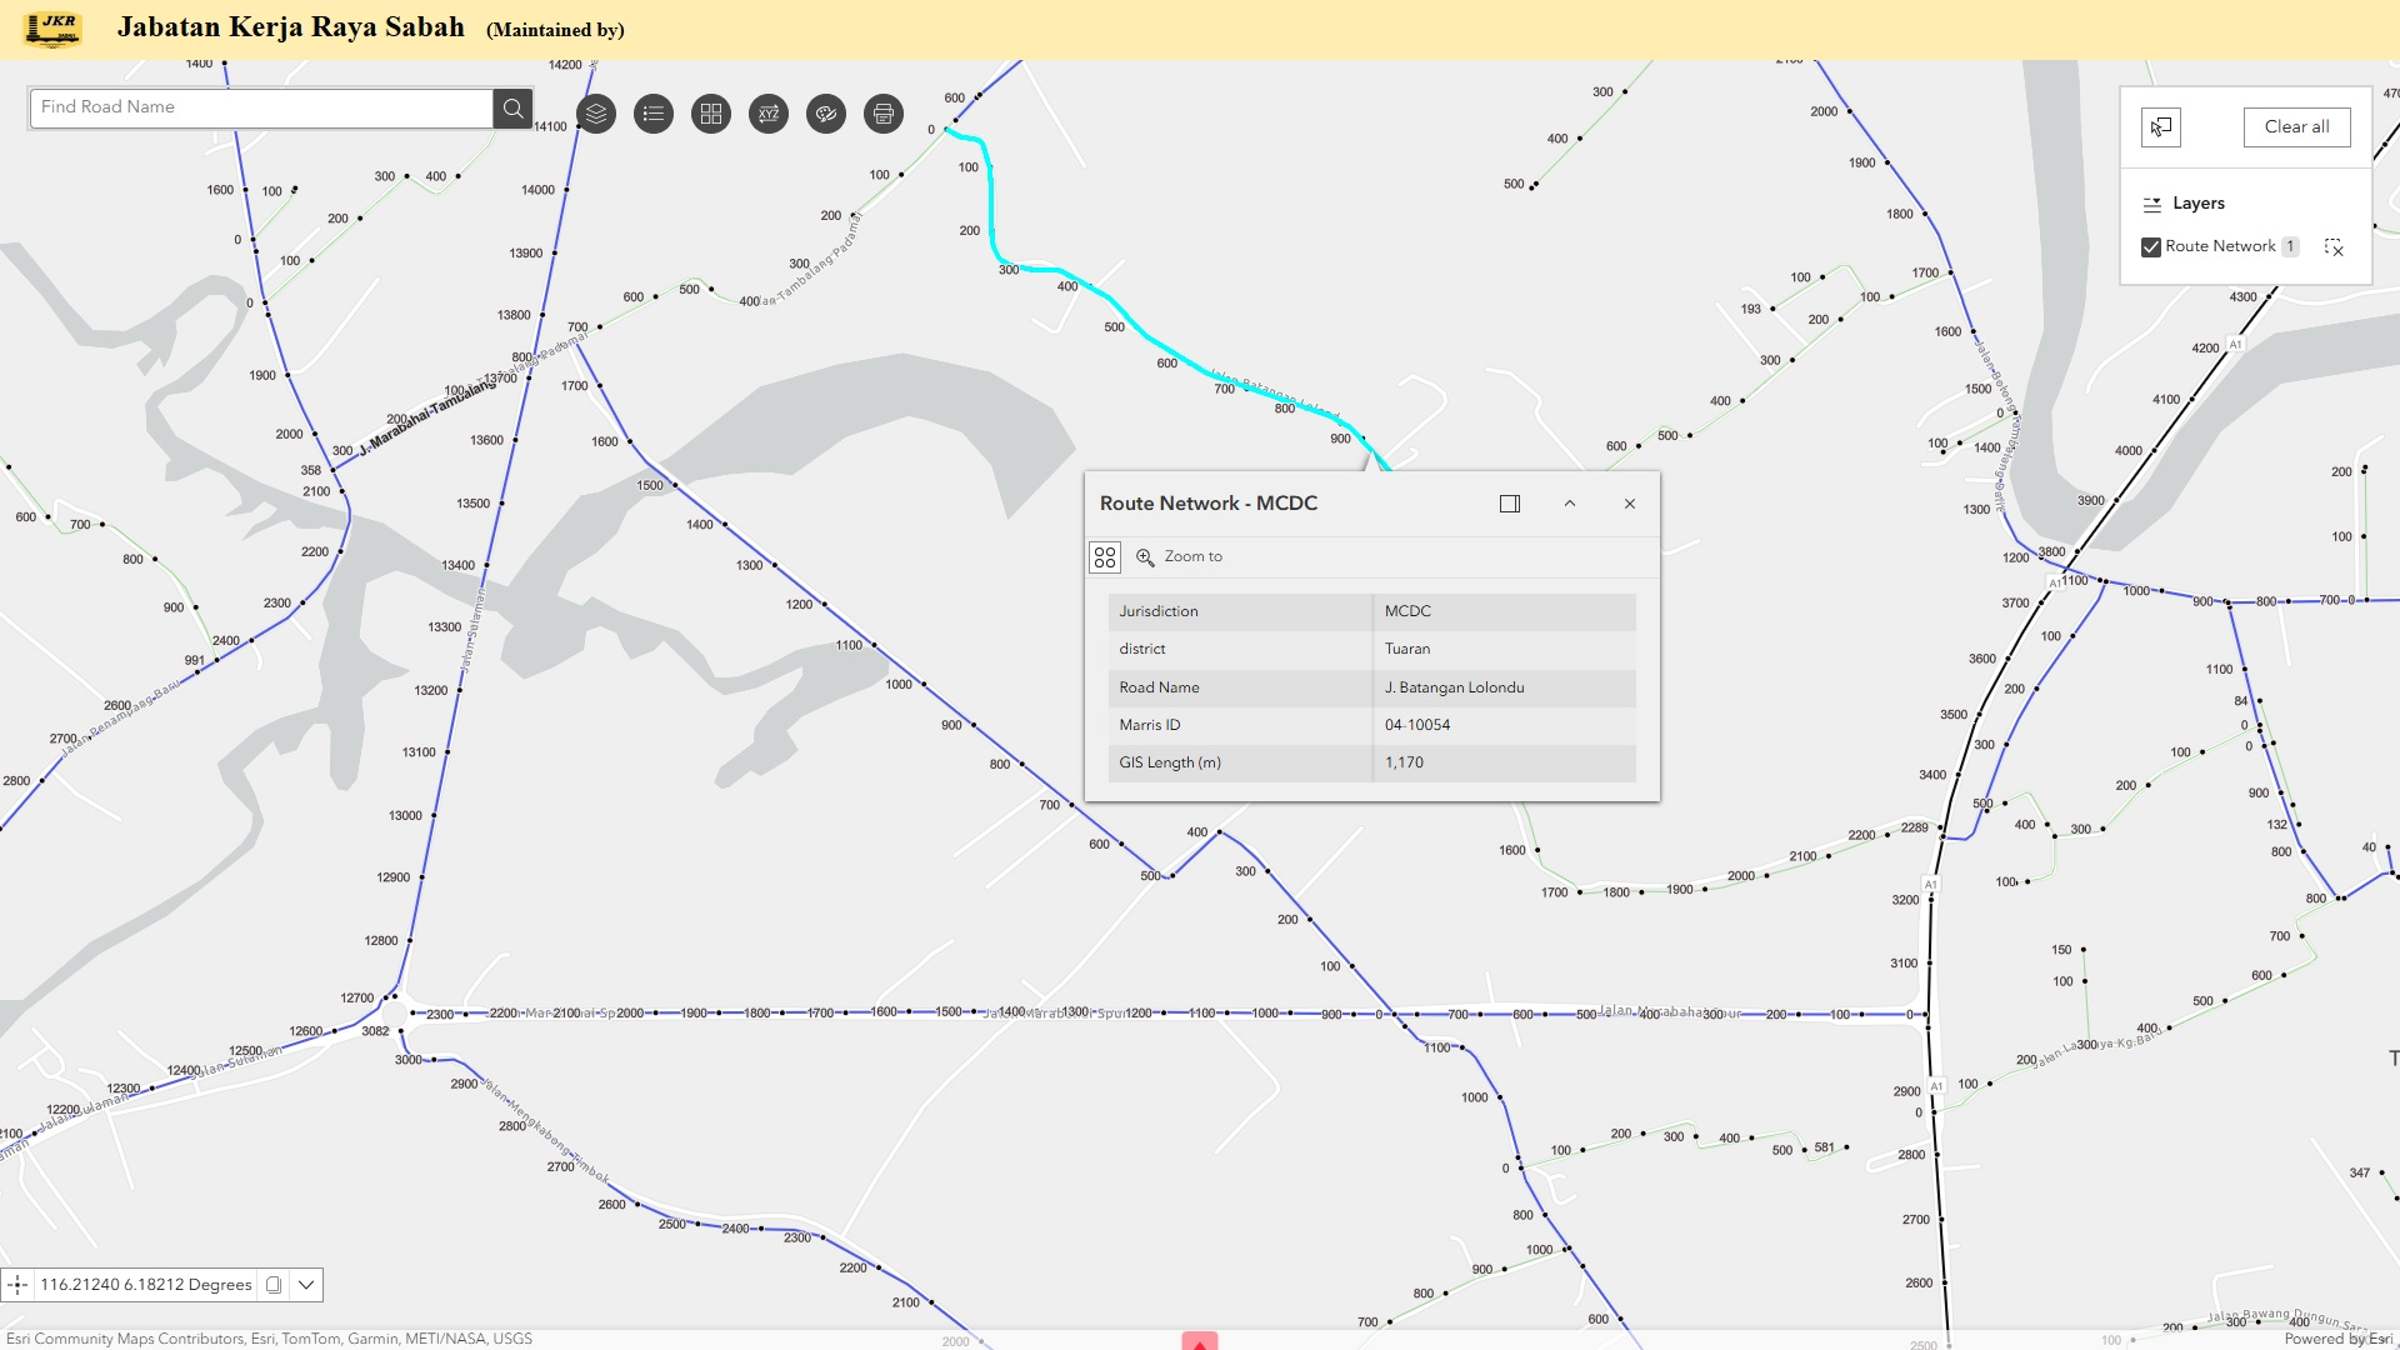Open the legend list widget
The height and width of the screenshot is (1350, 2400).
[x=653, y=114]
